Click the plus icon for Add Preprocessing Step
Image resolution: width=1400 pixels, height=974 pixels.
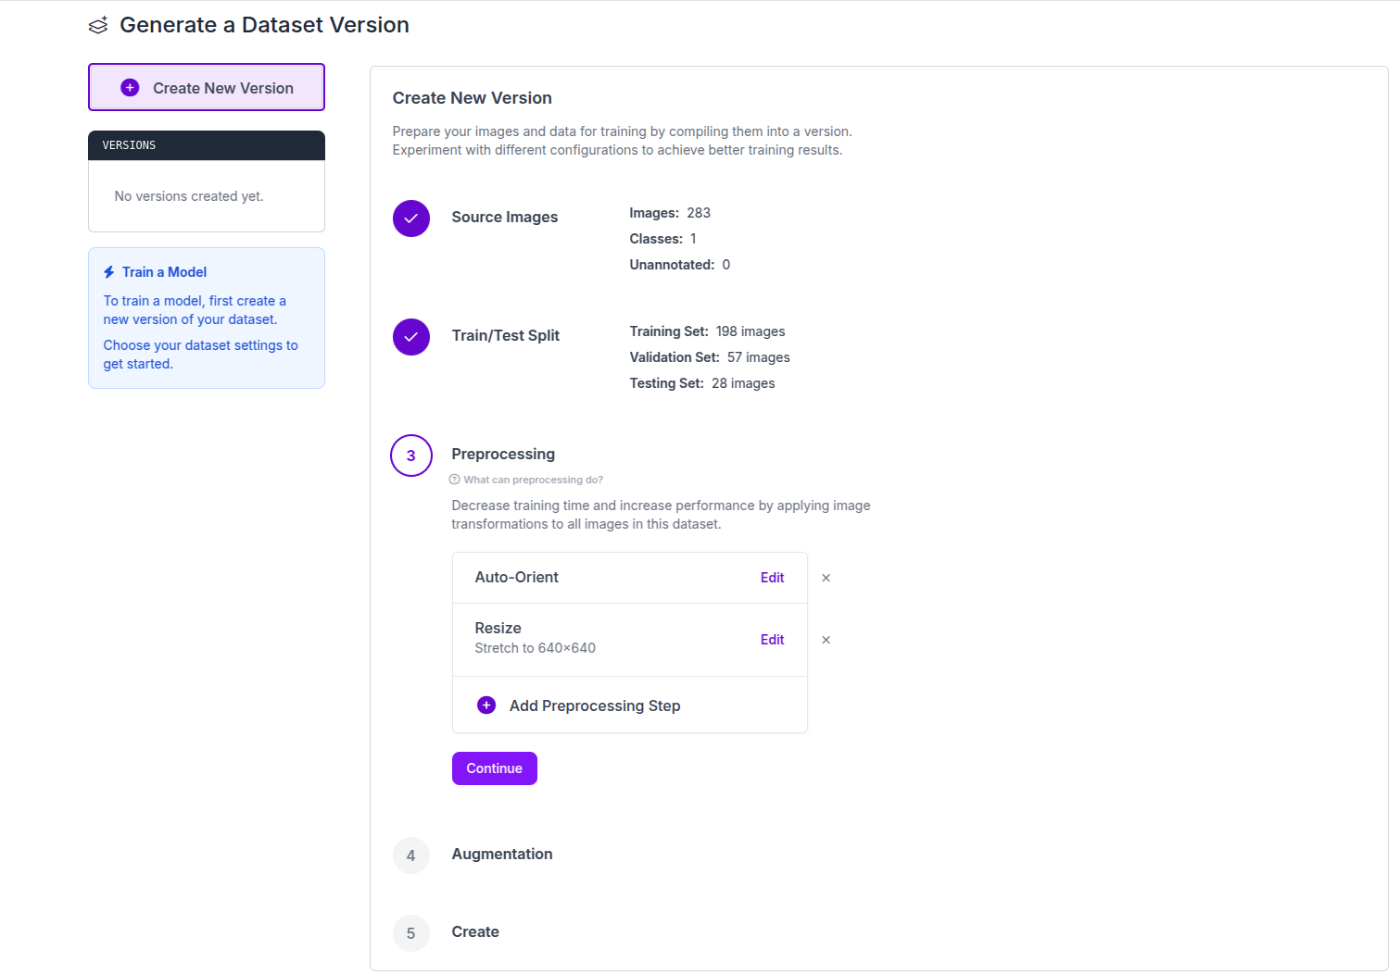pos(486,705)
